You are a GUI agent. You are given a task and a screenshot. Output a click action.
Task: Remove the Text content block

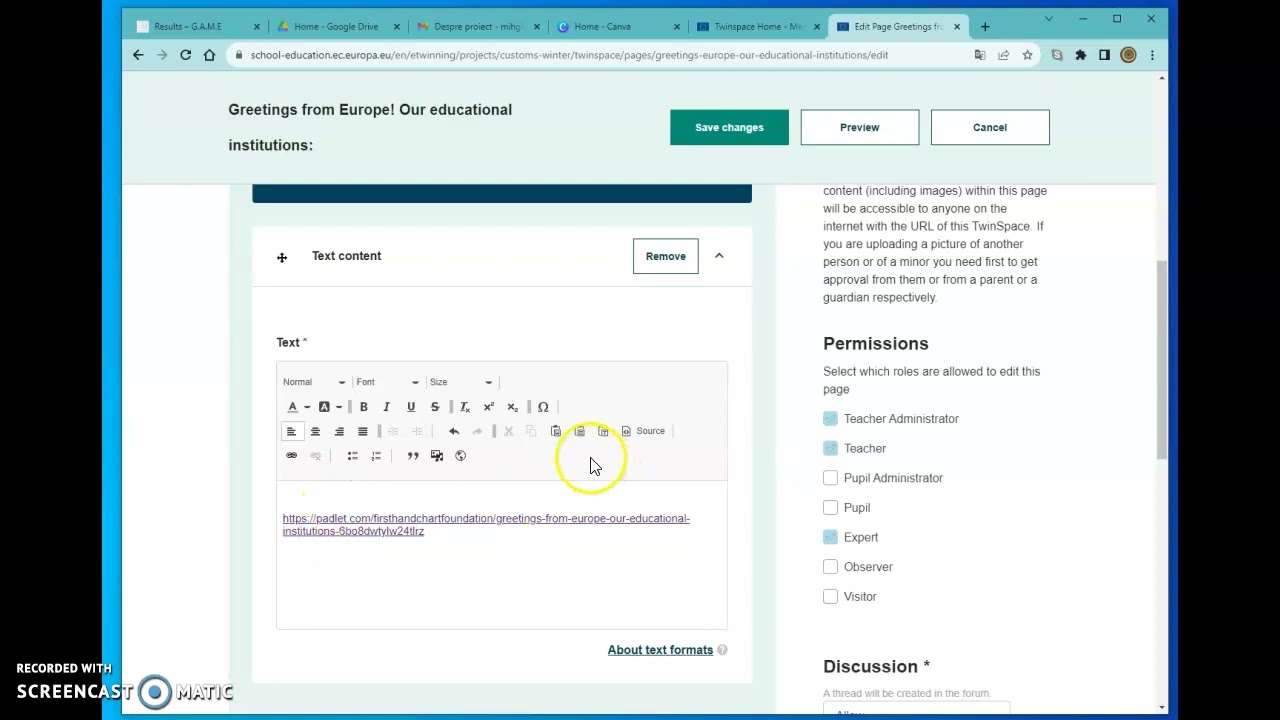(x=666, y=256)
